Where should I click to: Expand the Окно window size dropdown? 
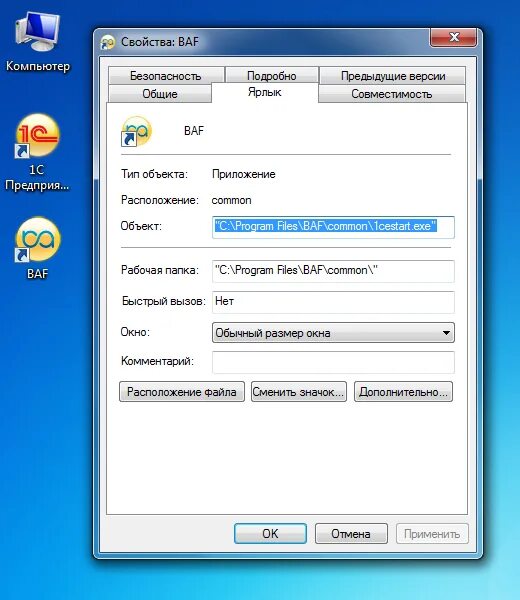[333, 333]
